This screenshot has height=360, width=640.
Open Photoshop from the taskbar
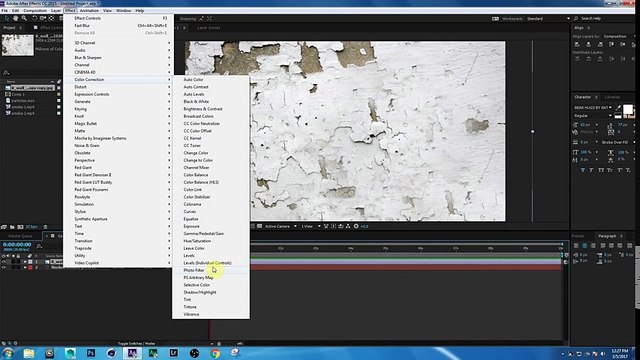pos(91,353)
